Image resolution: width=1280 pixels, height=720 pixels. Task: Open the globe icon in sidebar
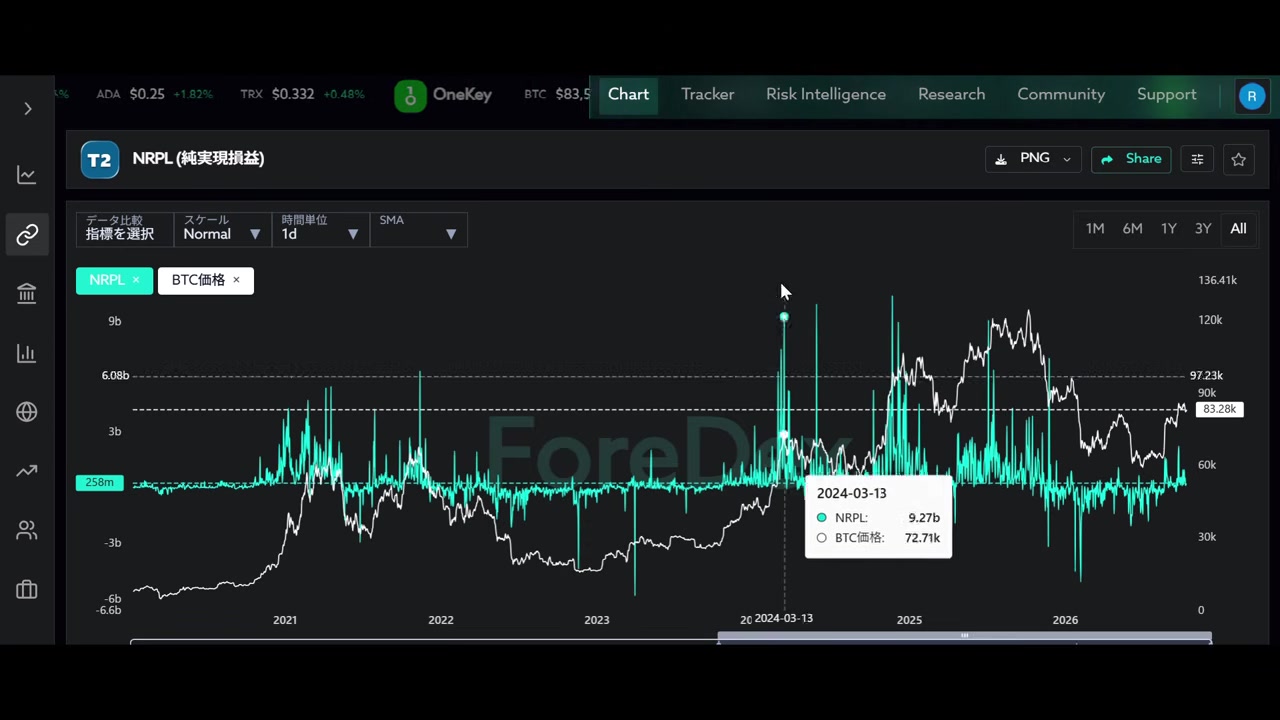point(27,412)
